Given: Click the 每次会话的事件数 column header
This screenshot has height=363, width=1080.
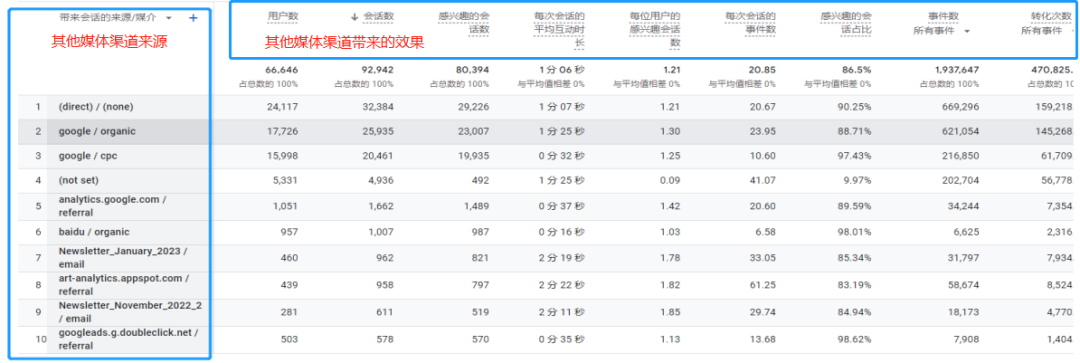Looking at the screenshot, I should 751,23.
